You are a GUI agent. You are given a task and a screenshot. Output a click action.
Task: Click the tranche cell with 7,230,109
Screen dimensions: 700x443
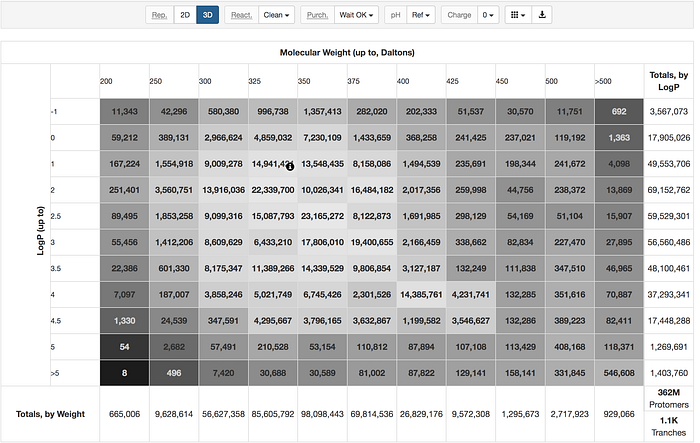[322, 138]
